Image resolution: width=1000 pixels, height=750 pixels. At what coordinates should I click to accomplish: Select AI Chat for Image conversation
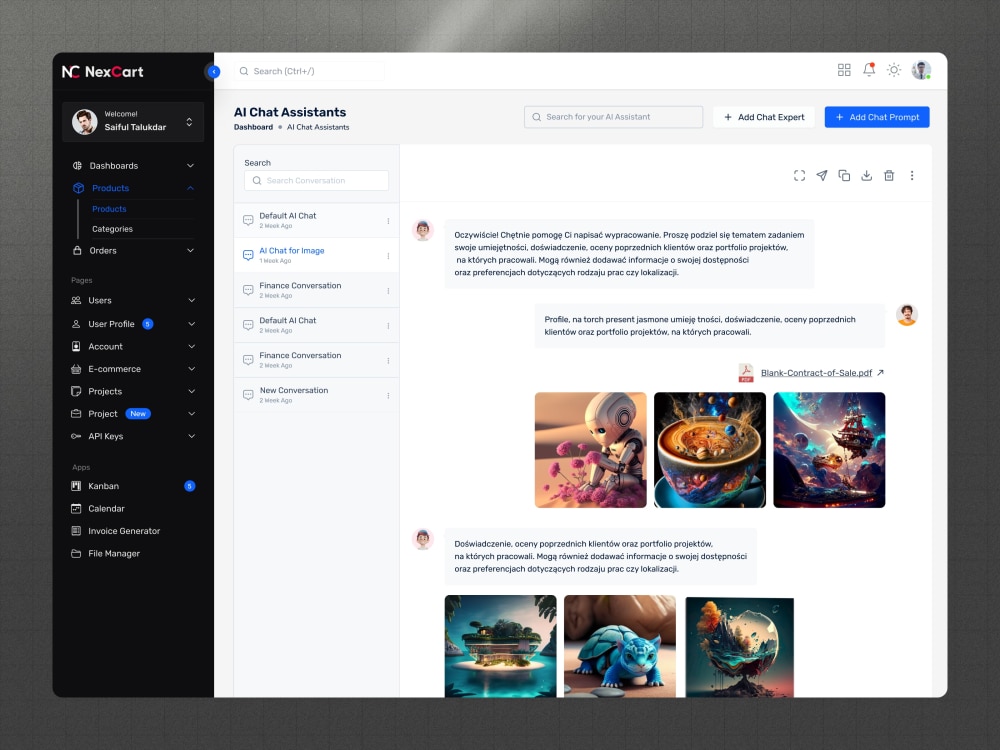(x=316, y=255)
